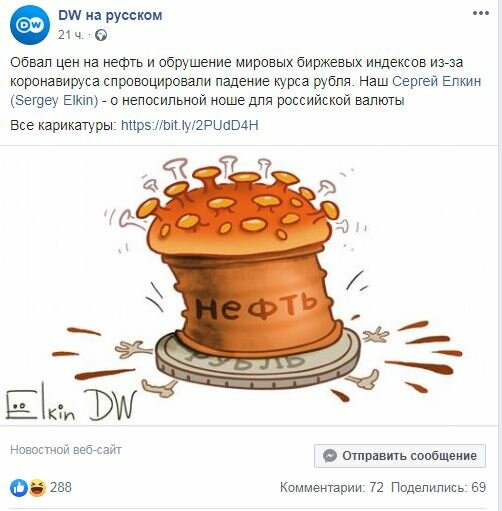Open Поделились: 69 shares list
The height and width of the screenshot is (511, 502).
pyautogui.click(x=438, y=488)
